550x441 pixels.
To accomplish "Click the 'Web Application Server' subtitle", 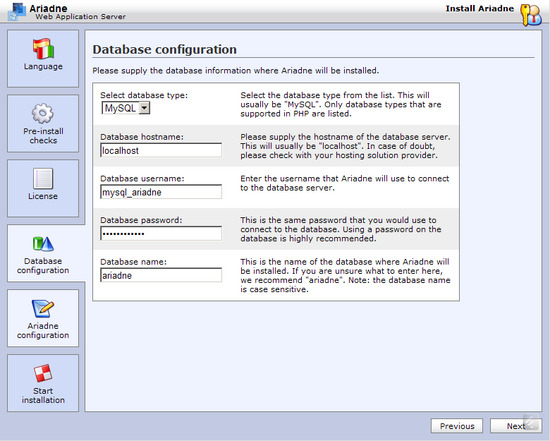I will tap(80, 16).
